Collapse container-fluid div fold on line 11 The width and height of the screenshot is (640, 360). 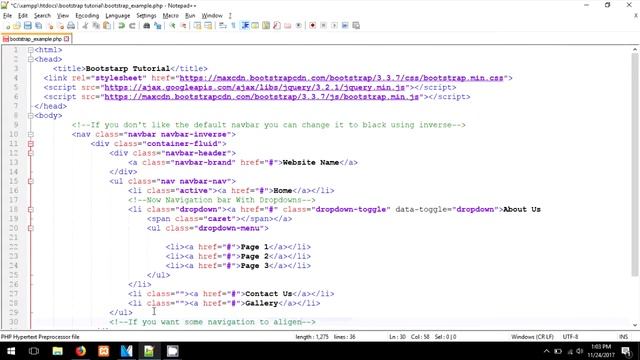pos(31,144)
